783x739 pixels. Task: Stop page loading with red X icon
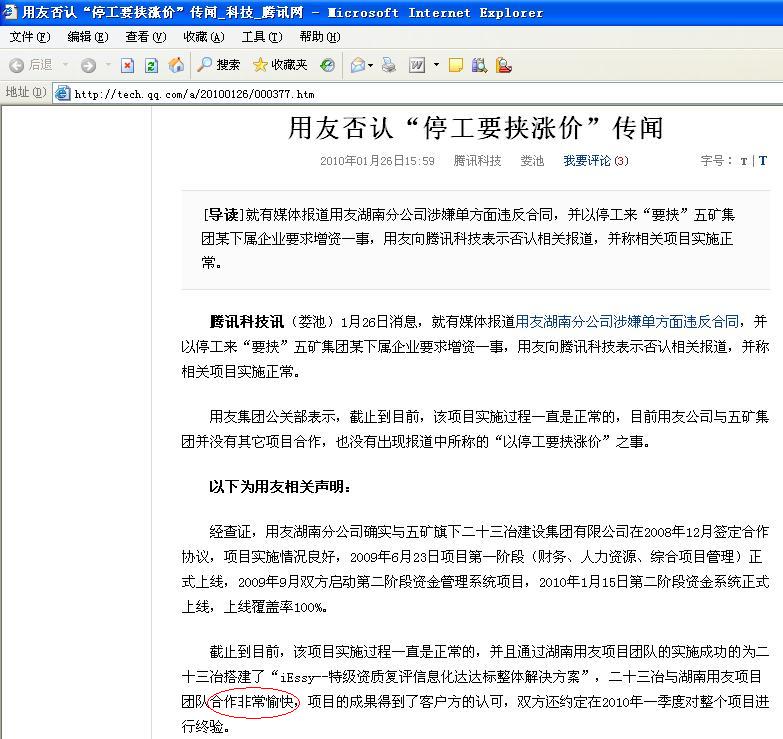(x=127, y=65)
